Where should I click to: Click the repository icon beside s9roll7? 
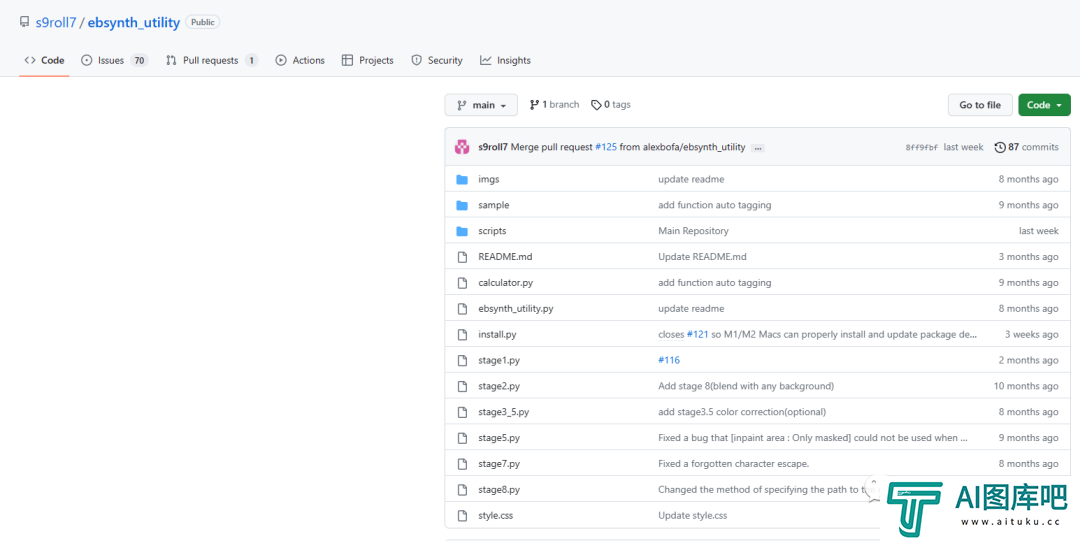(25, 23)
